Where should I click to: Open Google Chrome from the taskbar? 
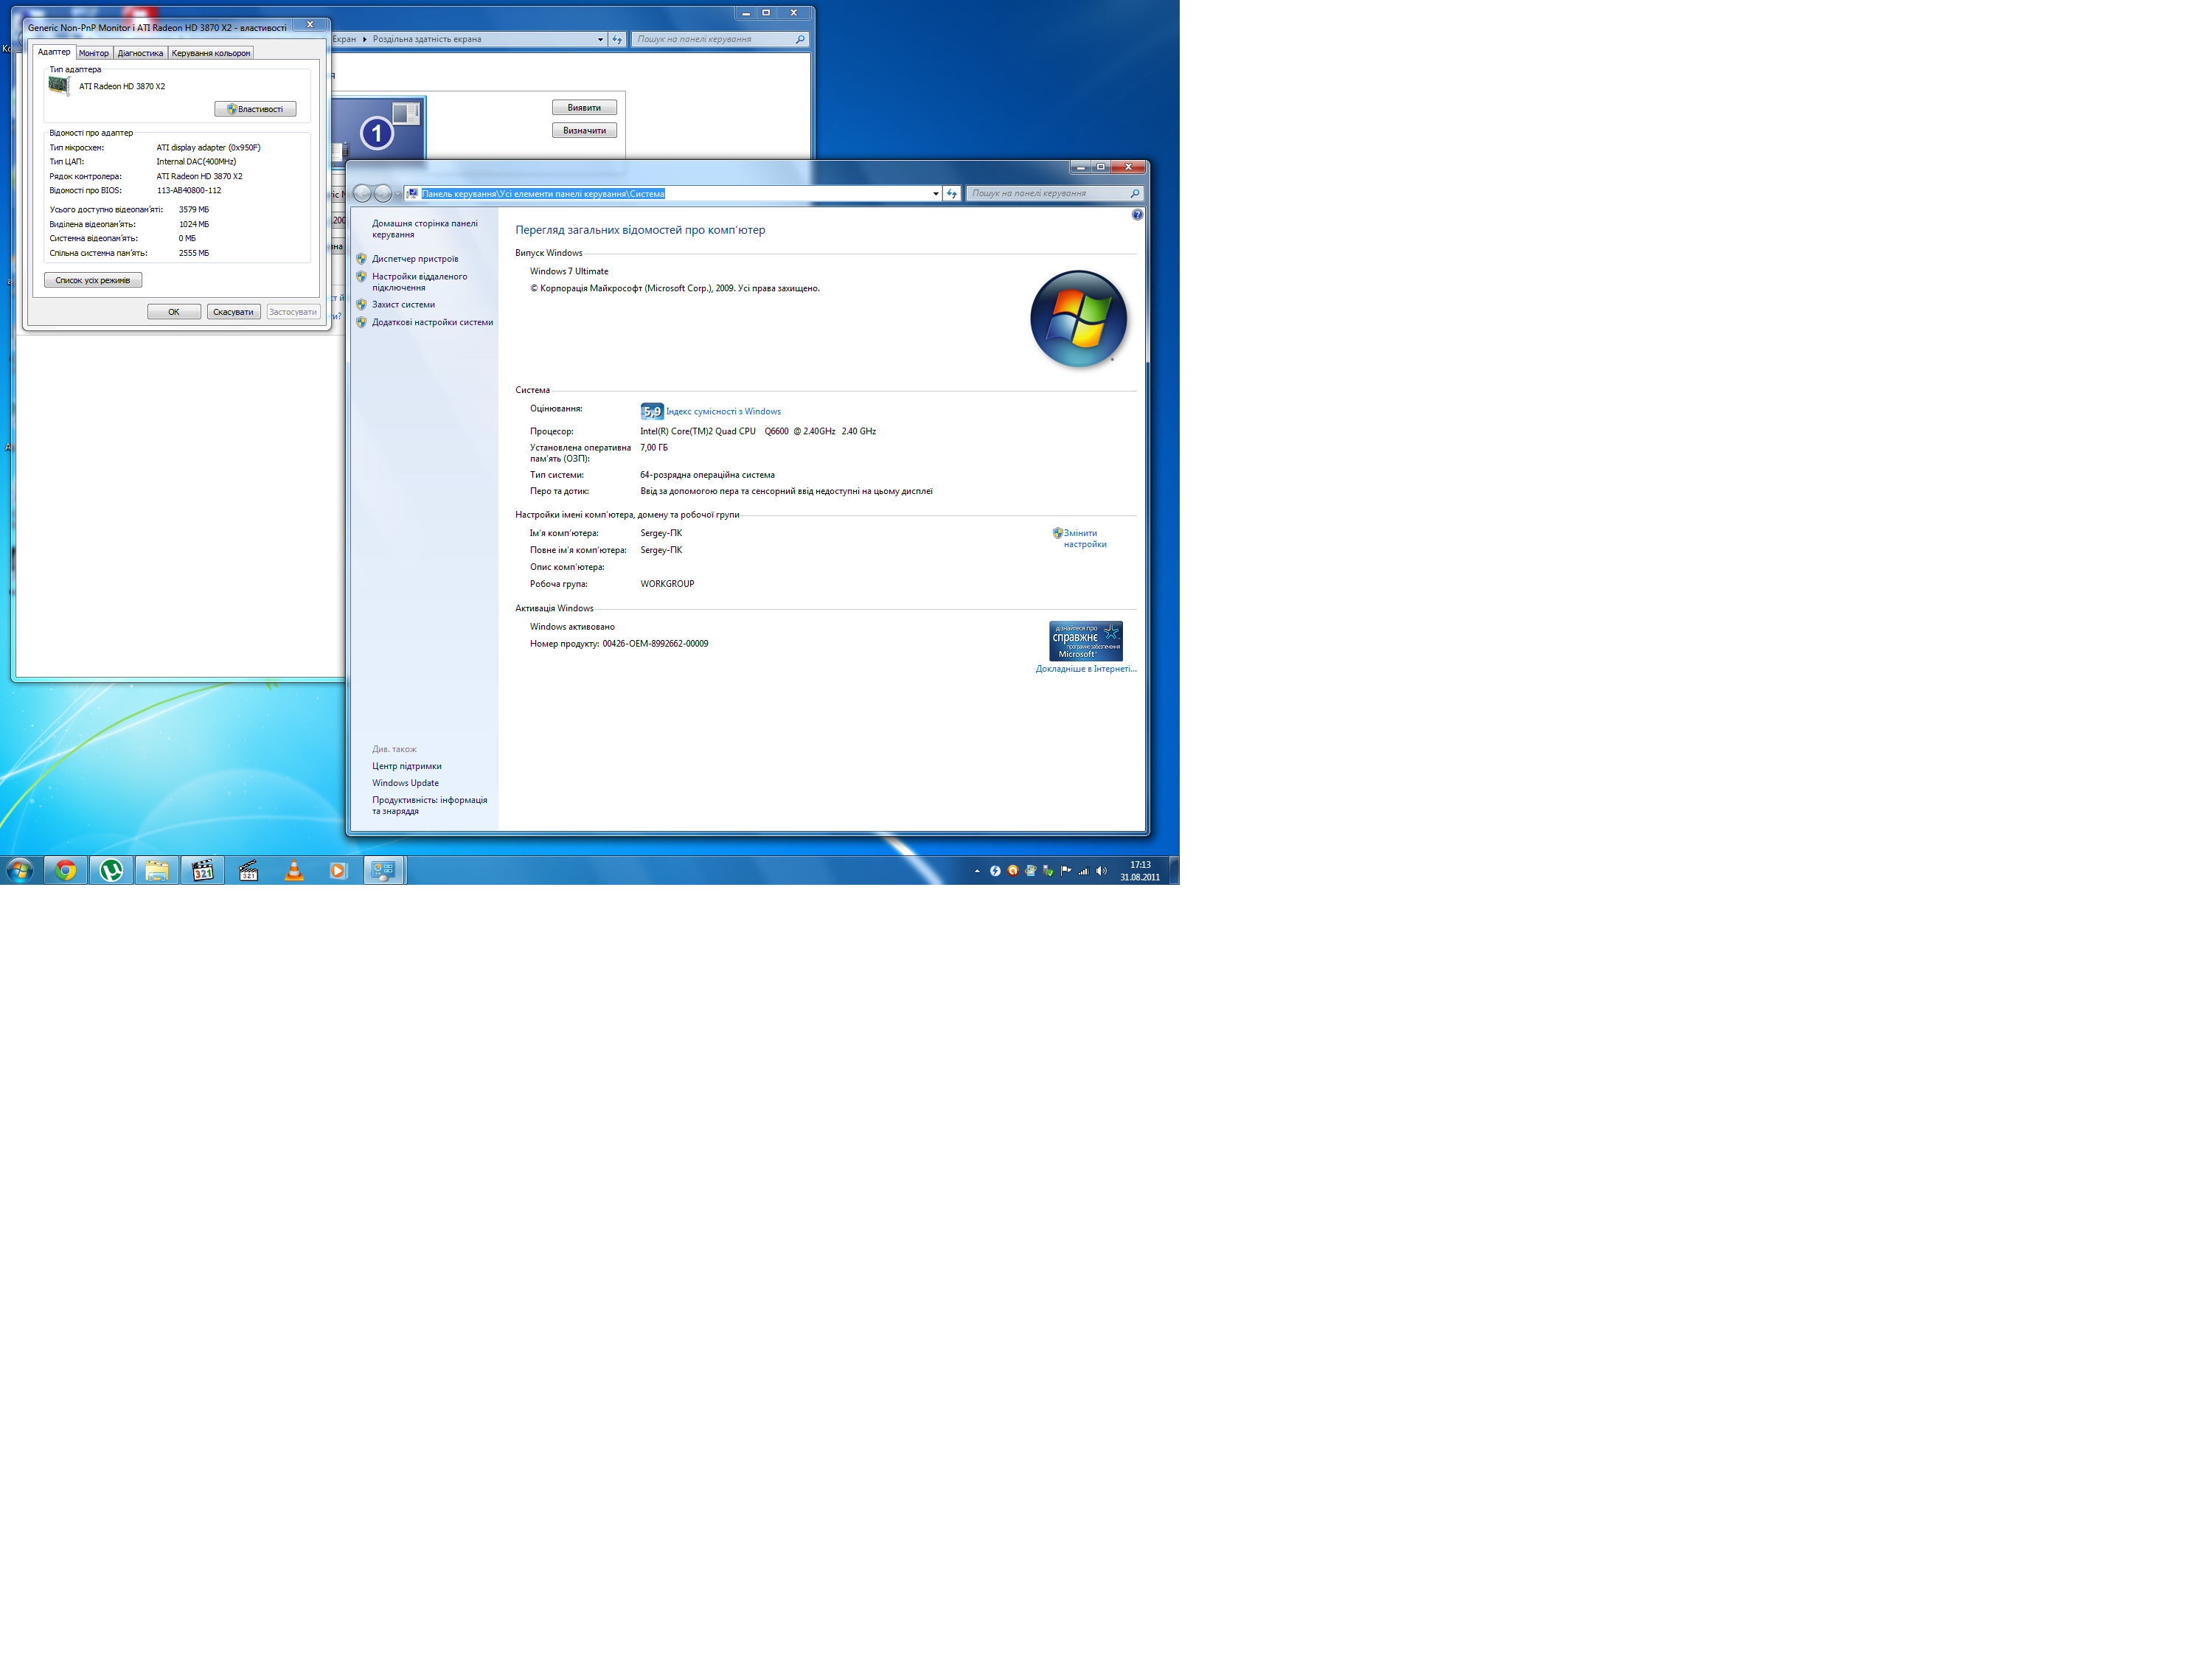click(x=66, y=870)
